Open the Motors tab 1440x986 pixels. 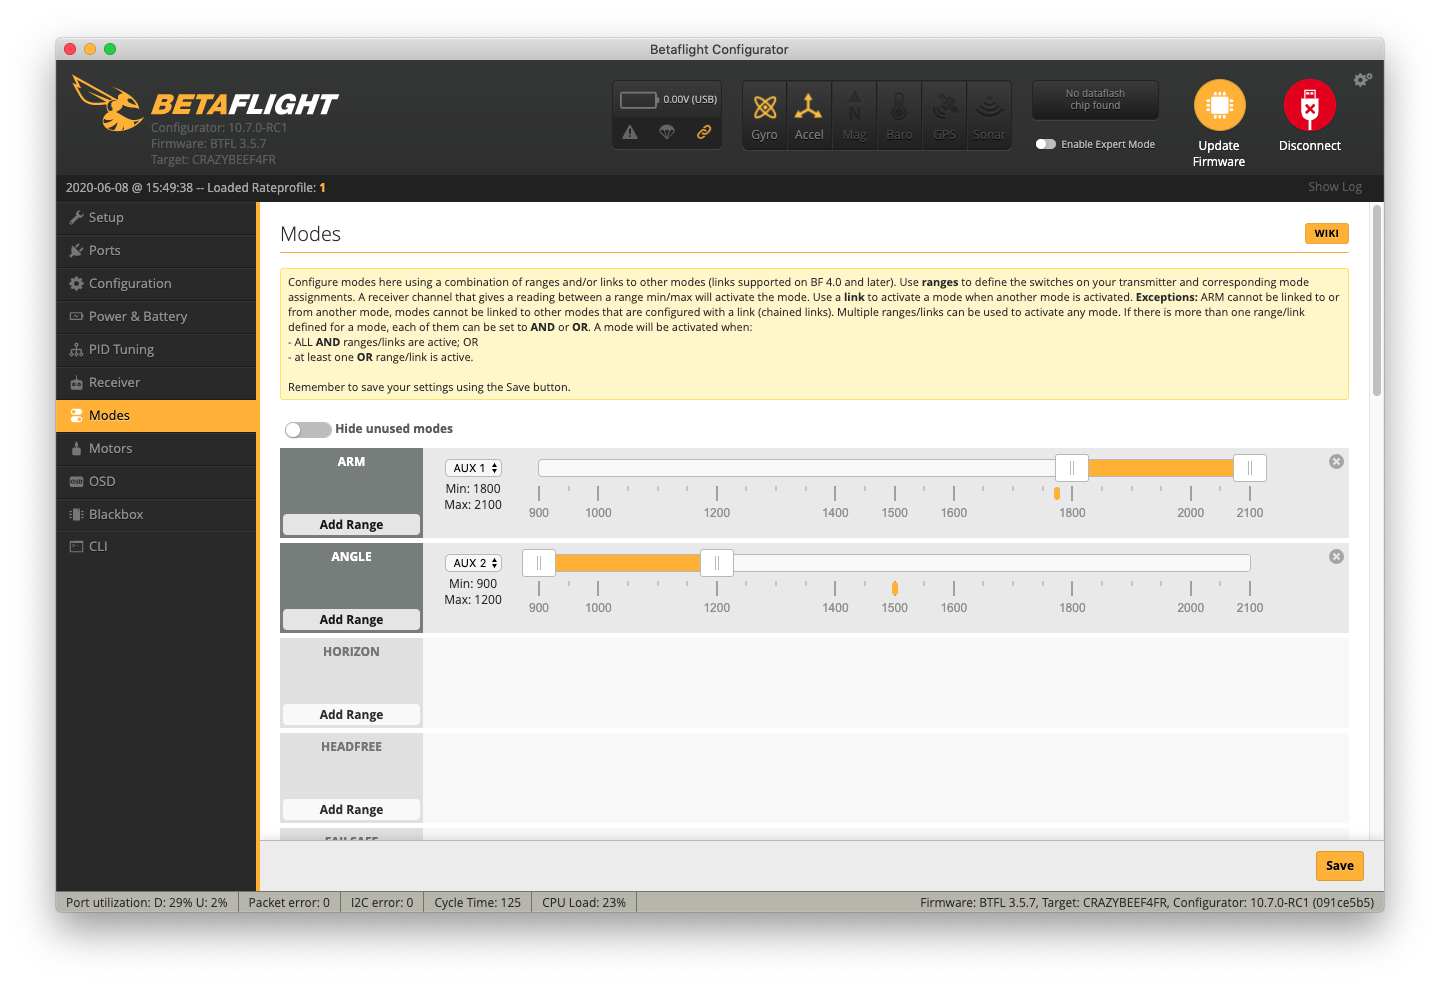point(157,448)
